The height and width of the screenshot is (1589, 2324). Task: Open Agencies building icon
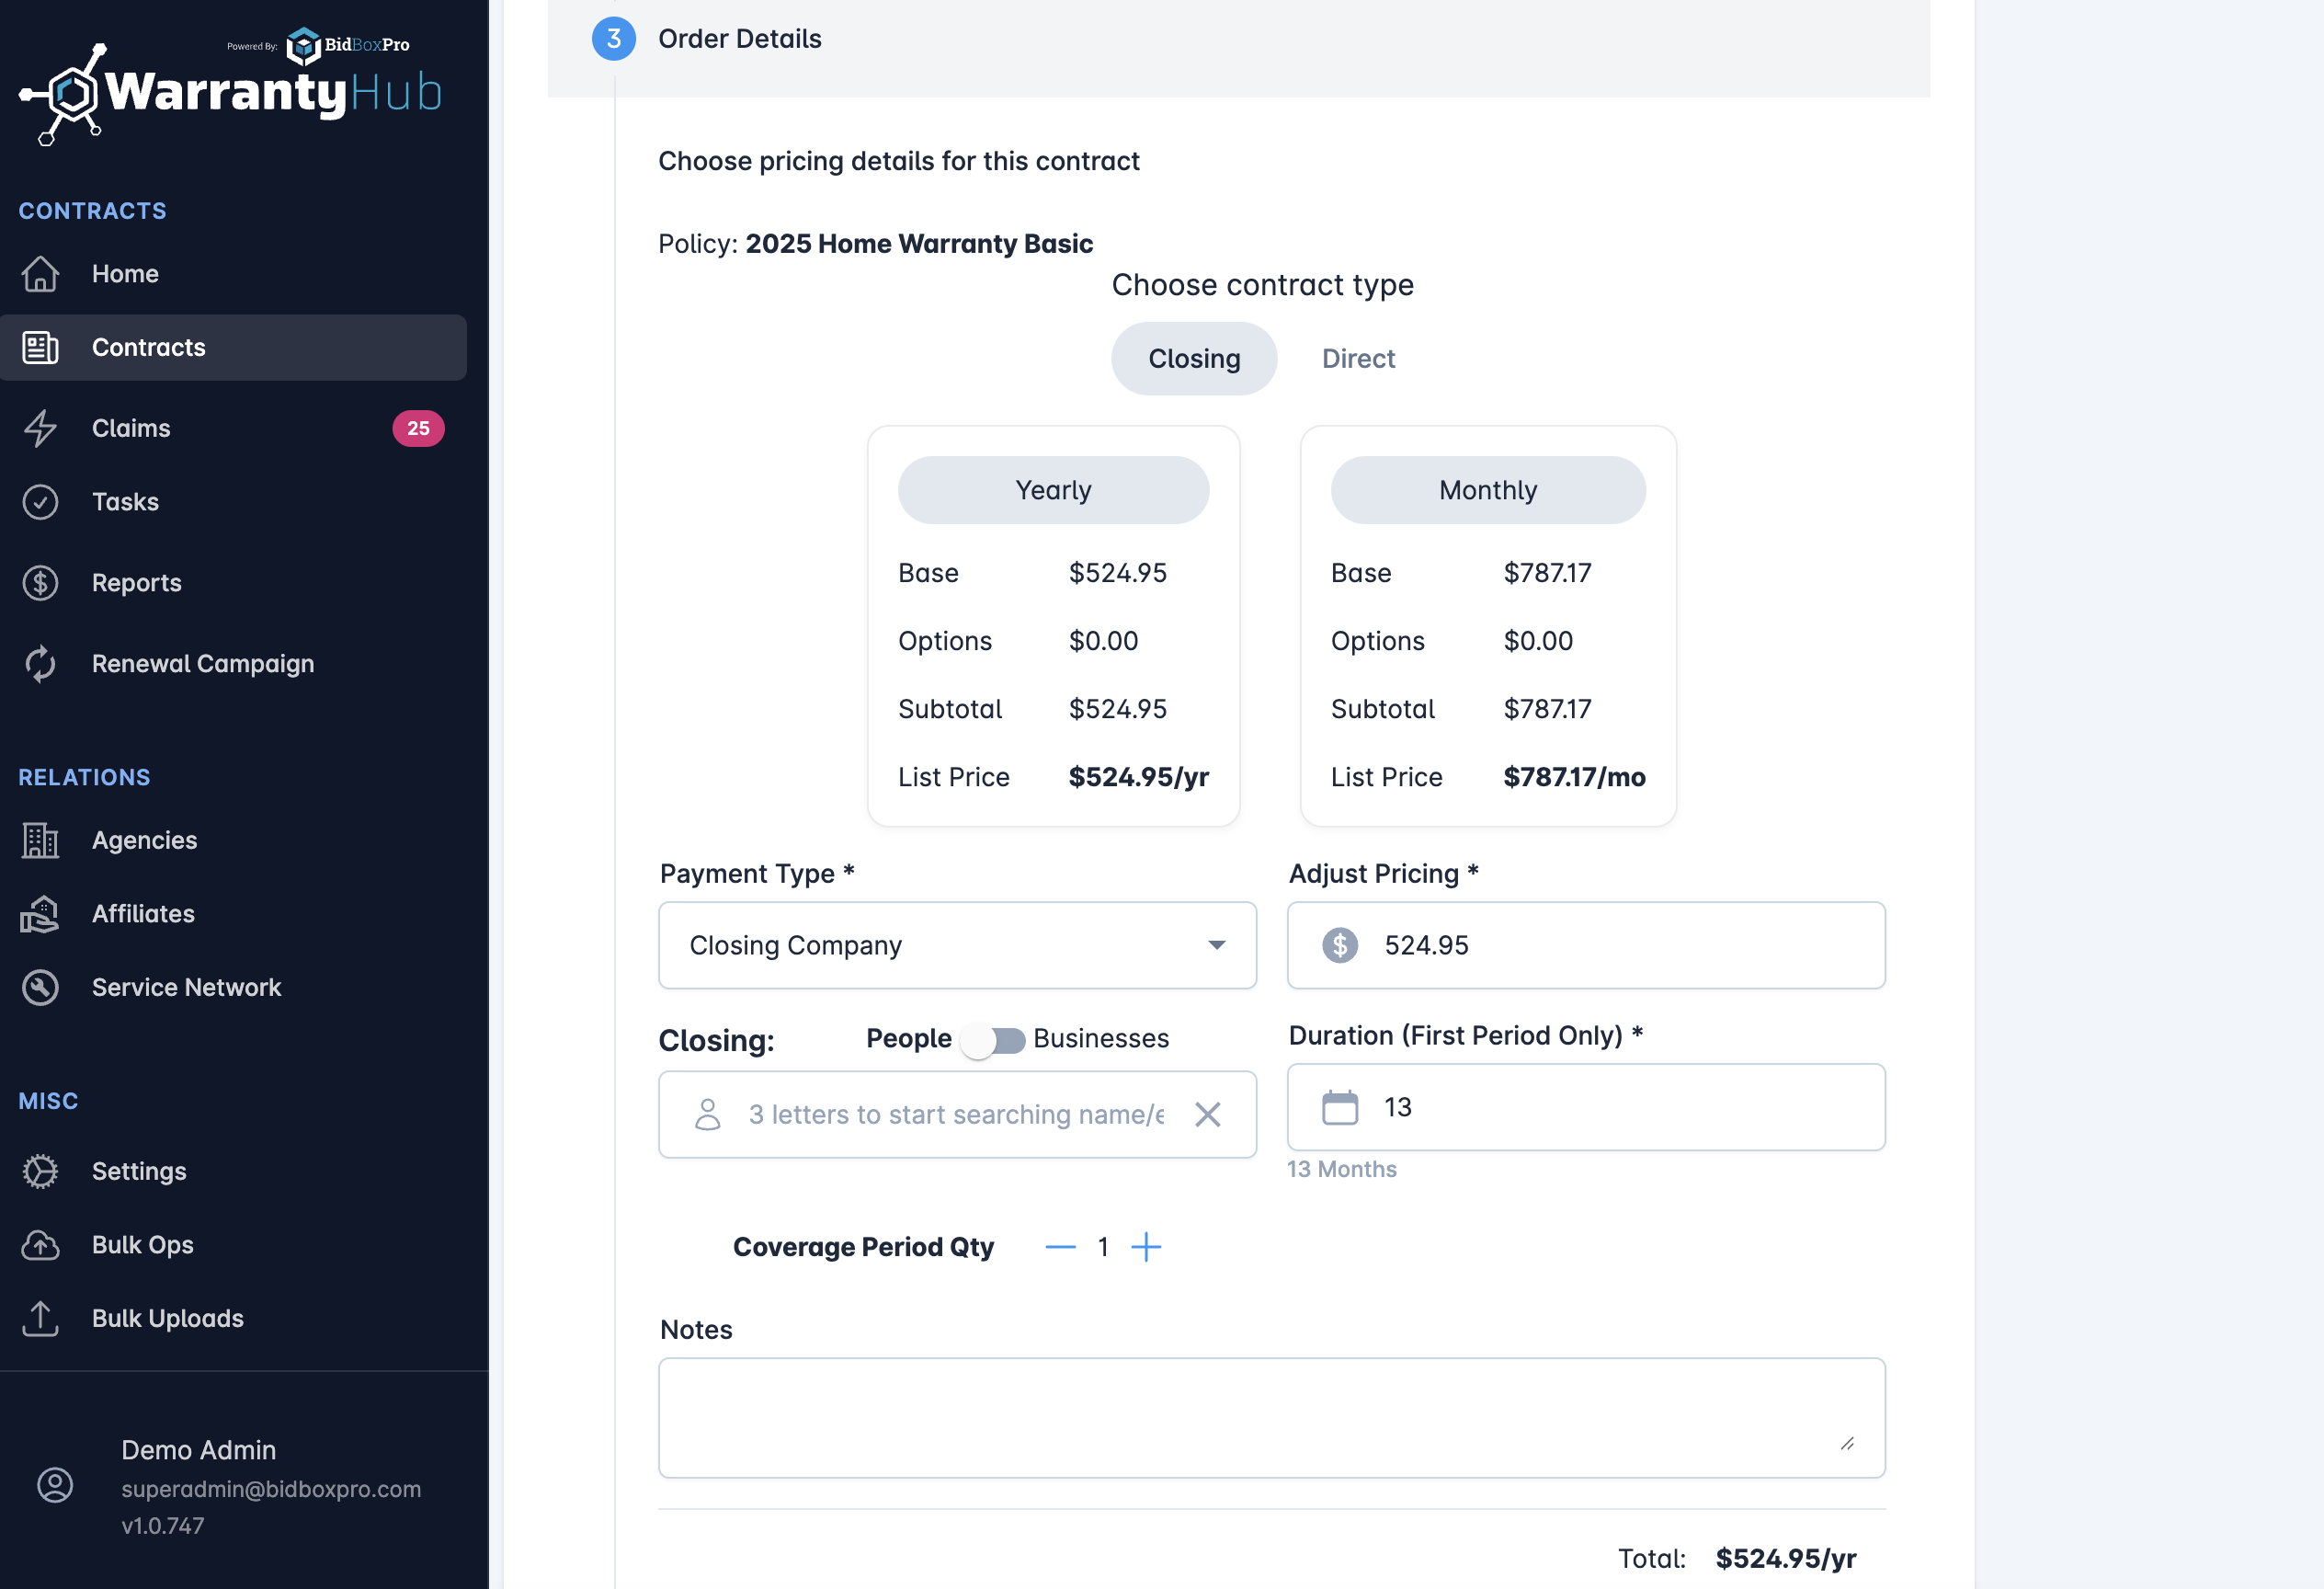pyautogui.click(x=40, y=840)
